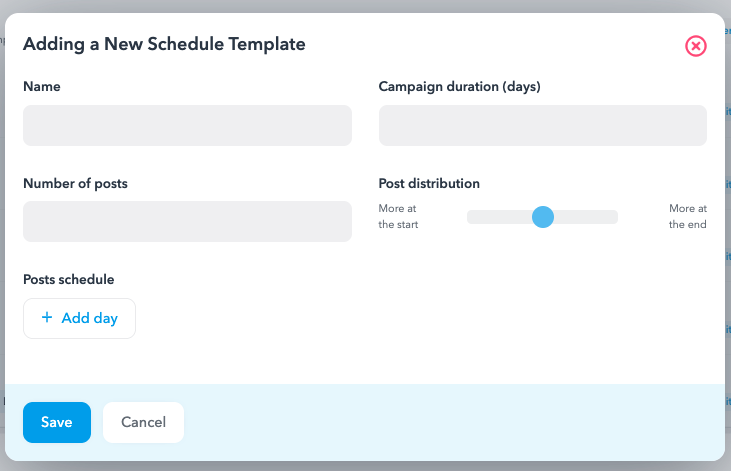Grab the Post distribution slider handle
This screenshot has width=731, height=471.
pyautogui.click(x=543, y=217)
